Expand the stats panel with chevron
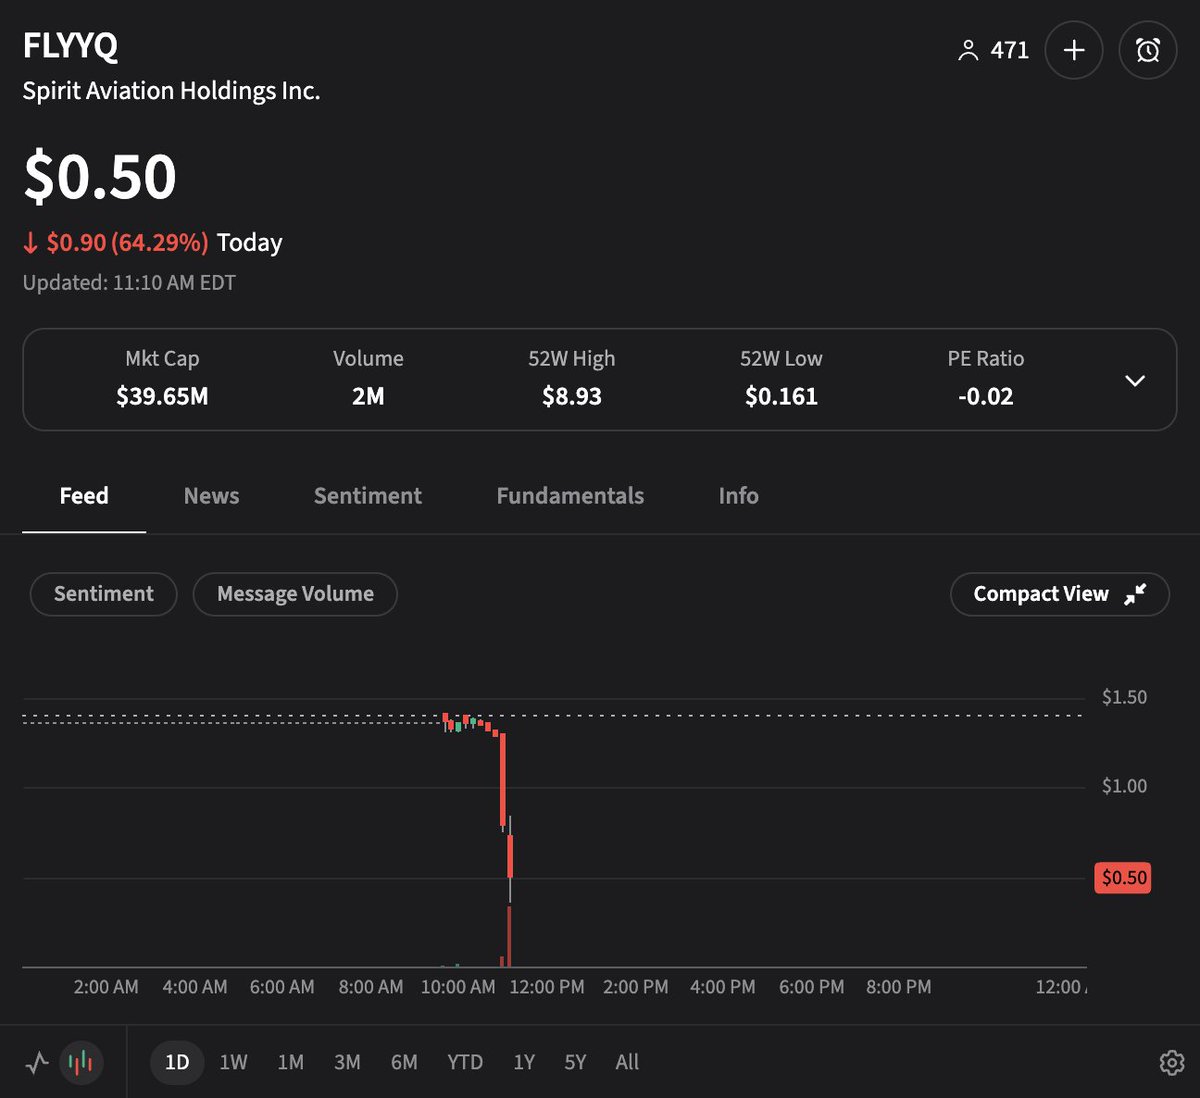The width and height of the screenshot is (1200, 1098). tap(1135, 380)
